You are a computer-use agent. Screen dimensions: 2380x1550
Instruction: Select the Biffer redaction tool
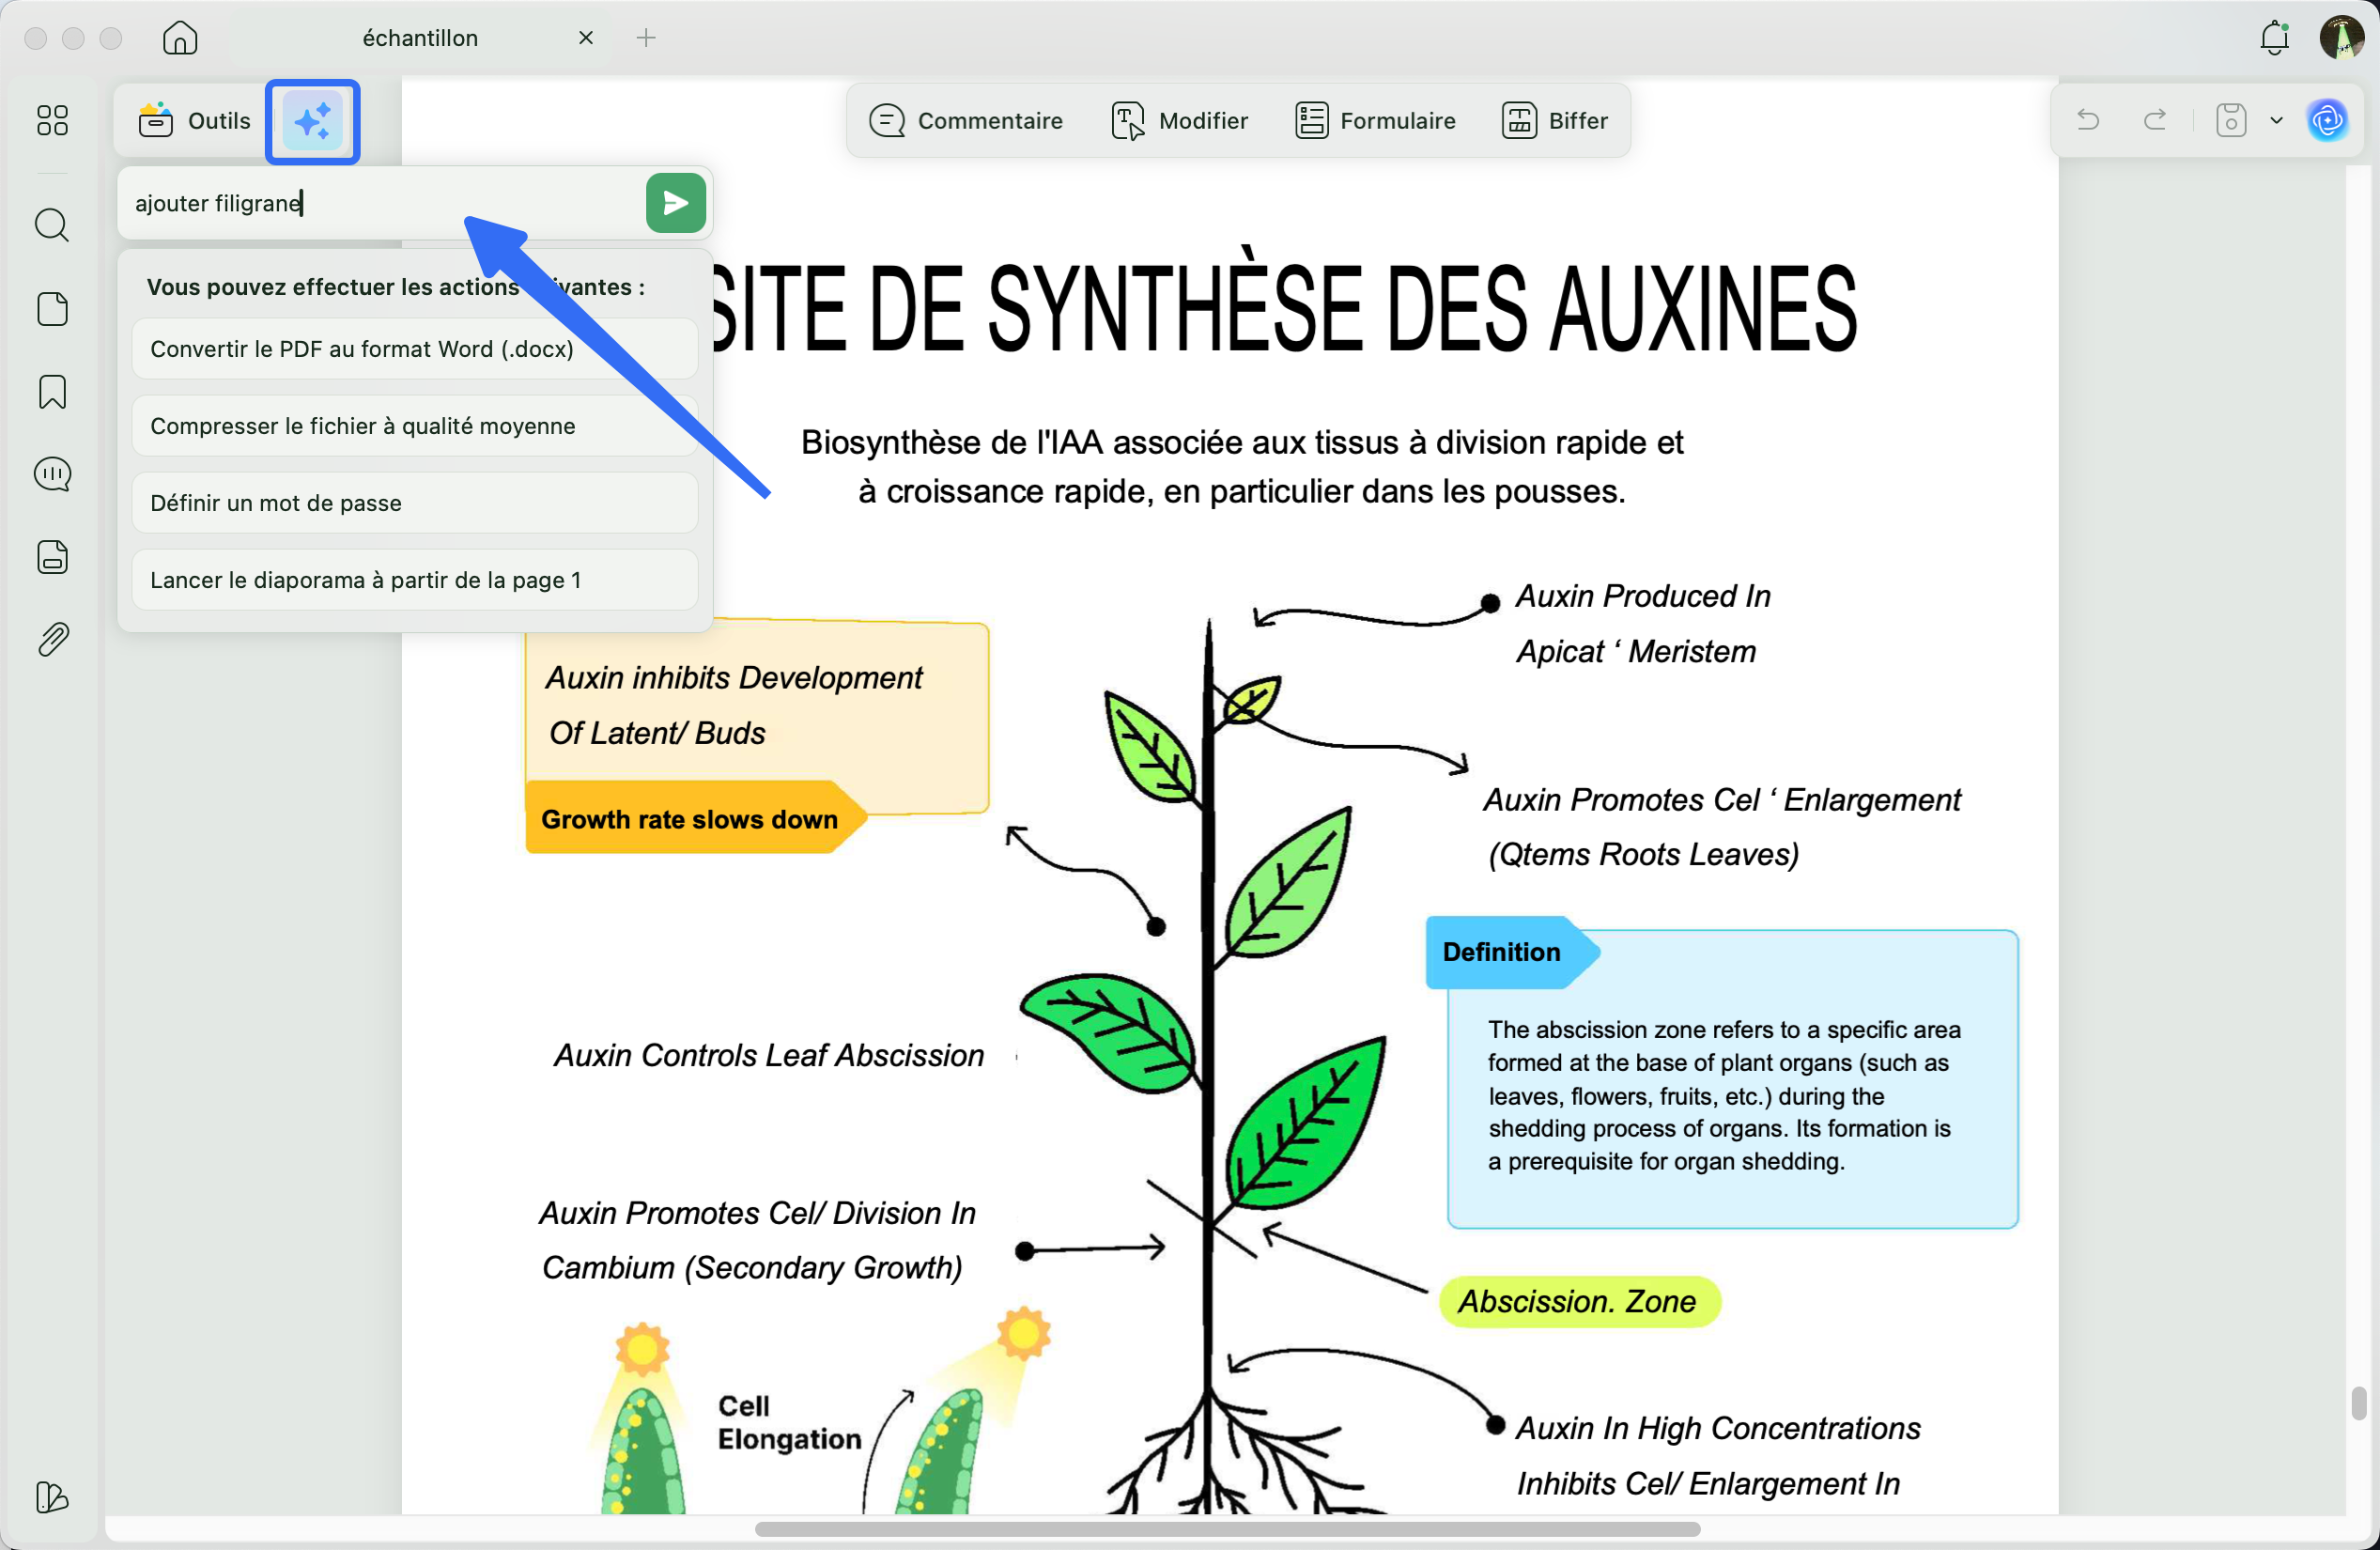[1554, 120]
